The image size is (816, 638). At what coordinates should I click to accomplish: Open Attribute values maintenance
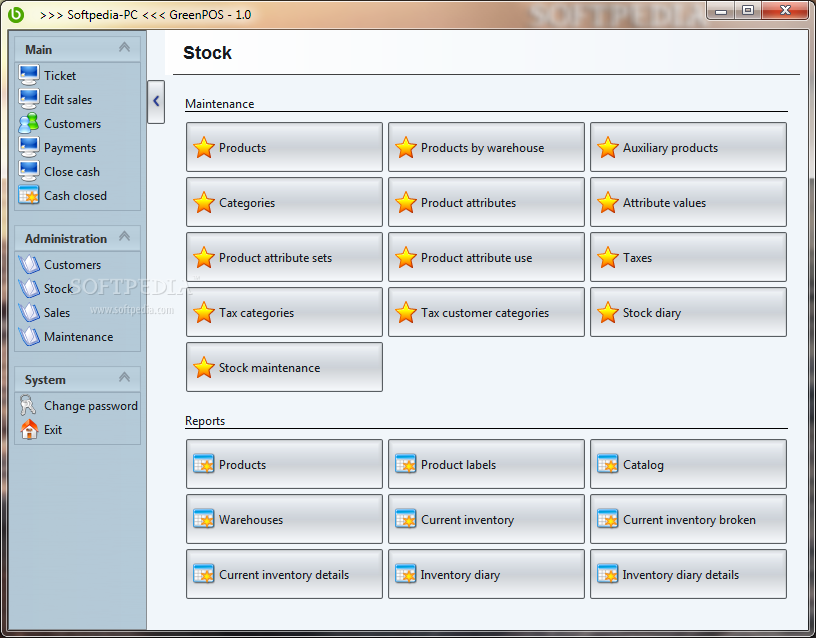pyautogui.click(x=688, y=202)
